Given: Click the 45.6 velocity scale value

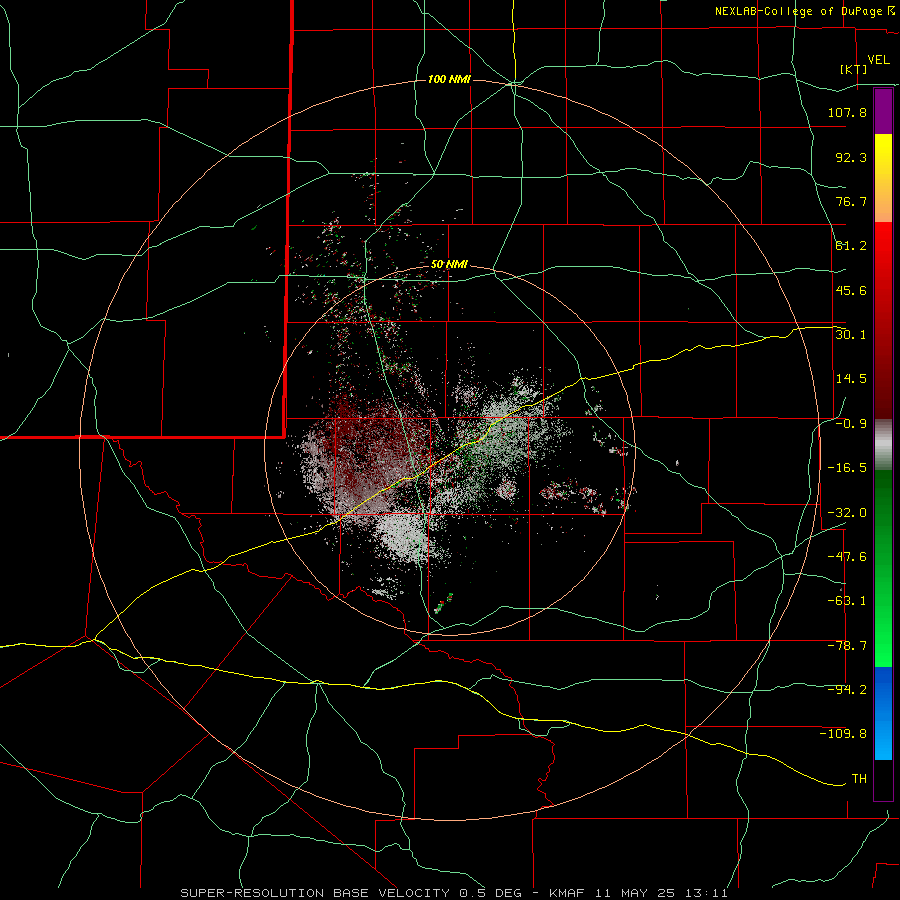Looking at the screenshot, I should (x=851, y=290).
